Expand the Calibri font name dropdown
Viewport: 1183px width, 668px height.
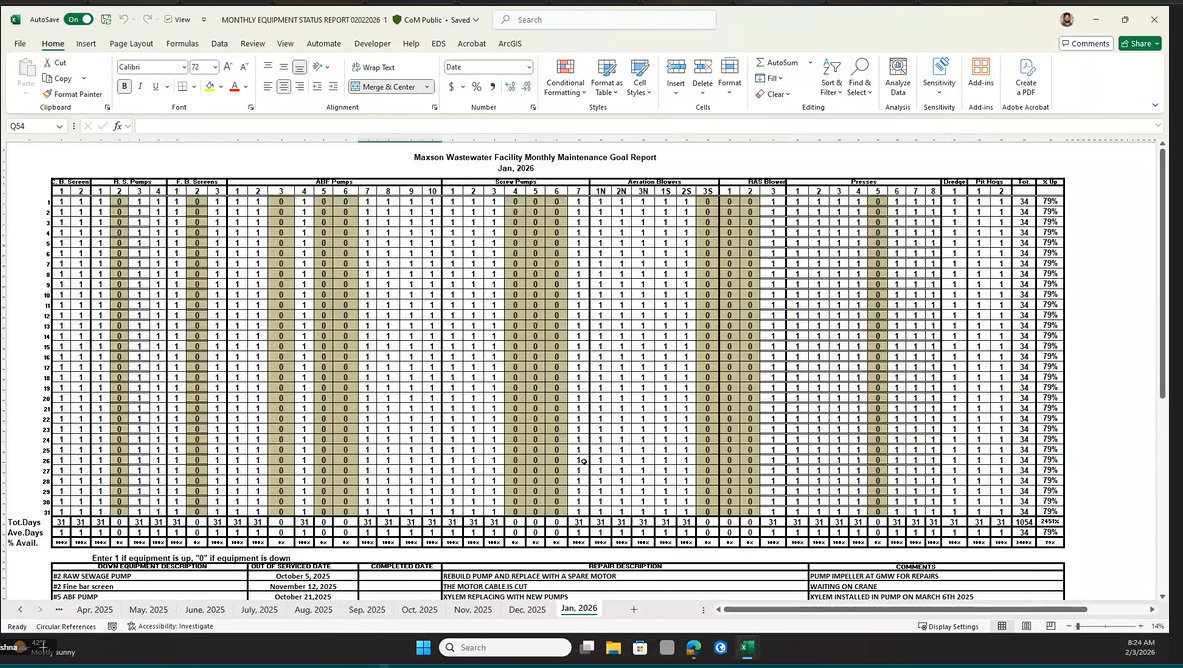pyautogui.click(x=184, y=67)
